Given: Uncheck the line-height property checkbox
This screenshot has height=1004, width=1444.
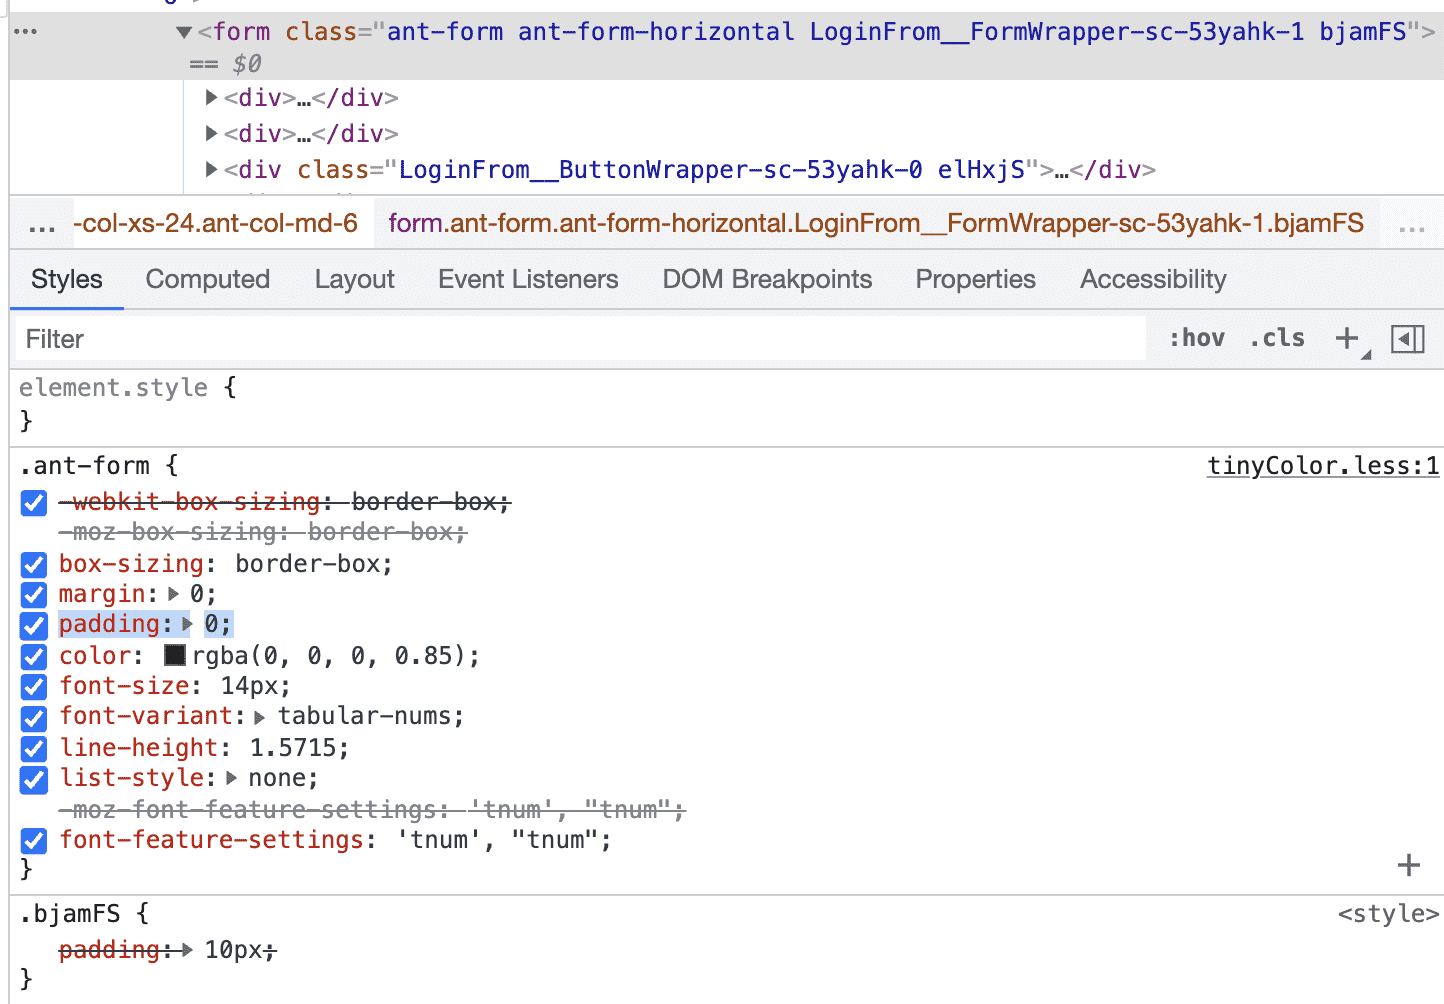Looking at the screenshot, I should (34, 748).
